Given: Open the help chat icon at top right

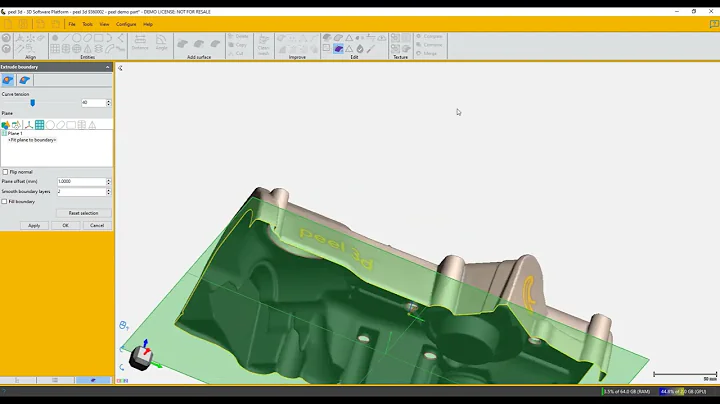Looking at the screenshot, I should tap(714, 25).
